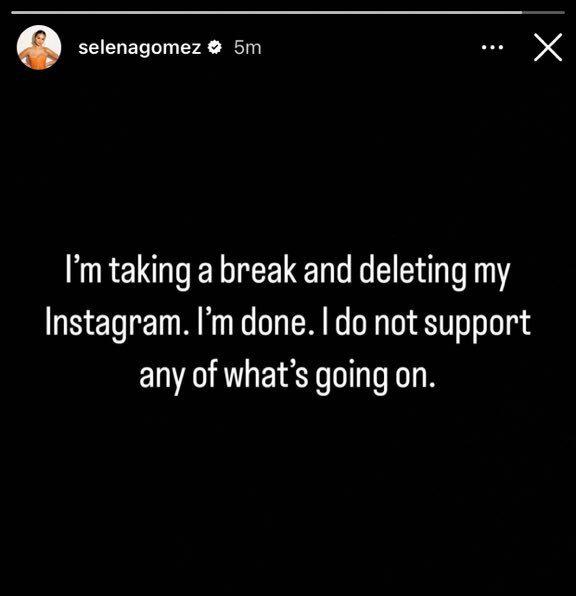Tap the story line starting "I'm taking a break"

coord(288,271)
